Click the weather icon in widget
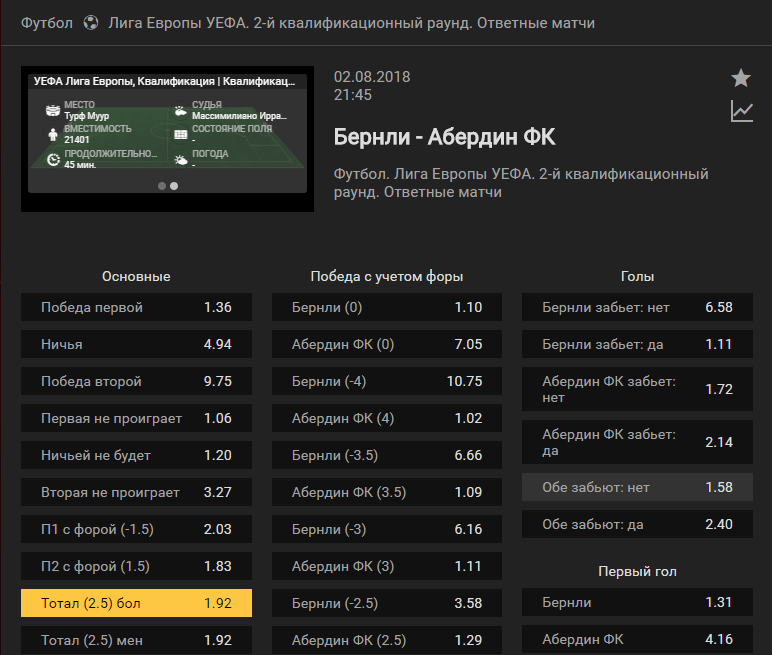The image size is (772, 655). coord(181,159)
